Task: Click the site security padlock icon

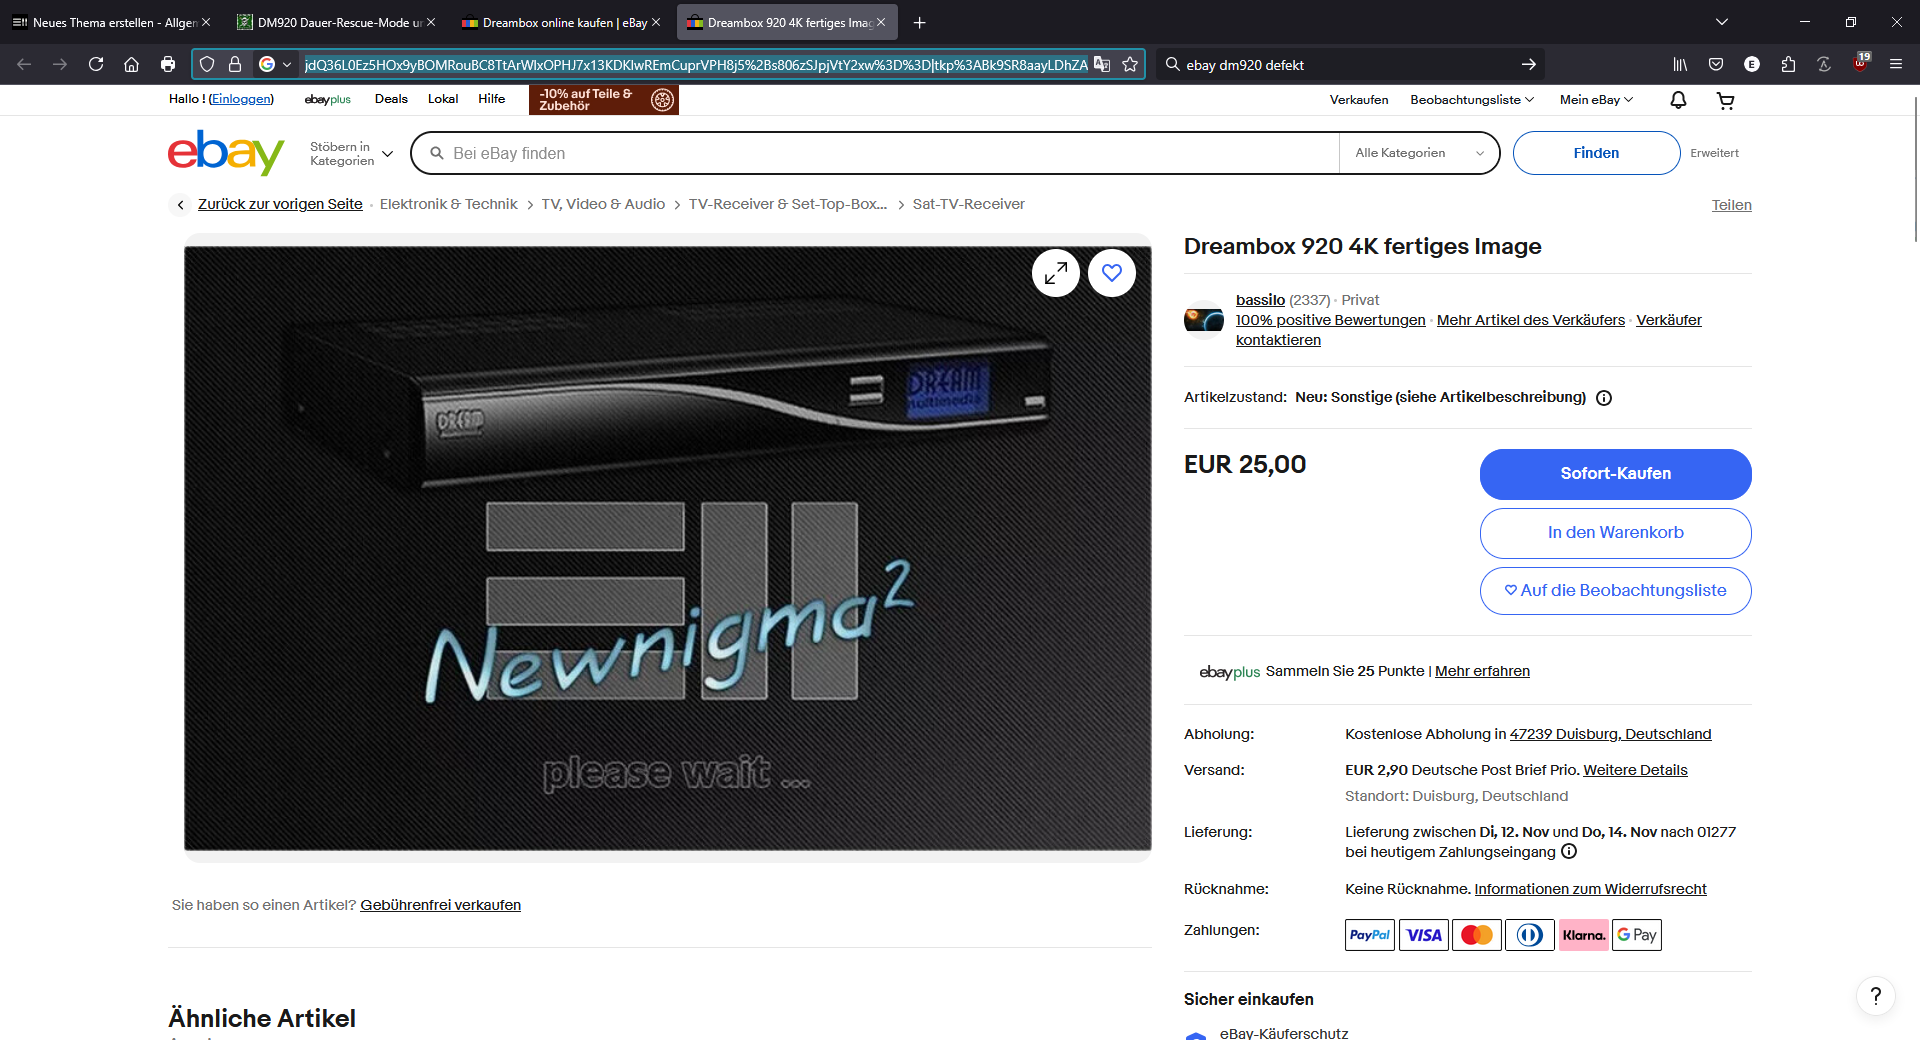Action: click(x=235, y=64)
